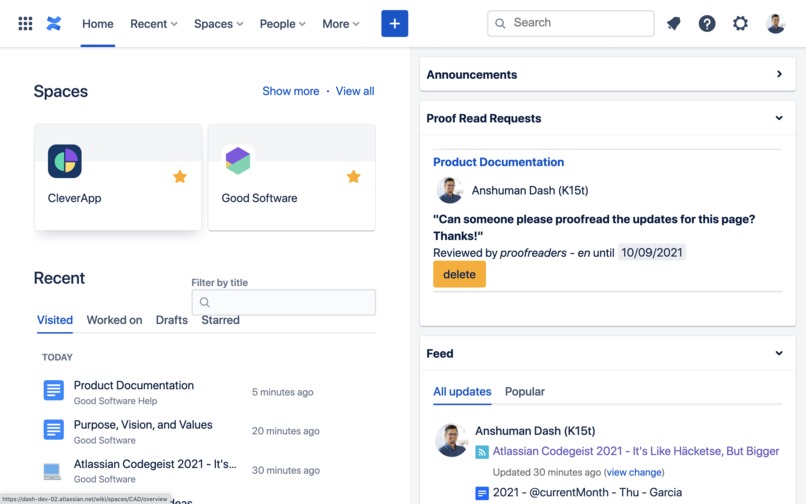Viewport: 806px width, 504px height.
Task: Open Atlassian Codegeist 2021 - It's... recent item
Action: (x=155, y=464)
